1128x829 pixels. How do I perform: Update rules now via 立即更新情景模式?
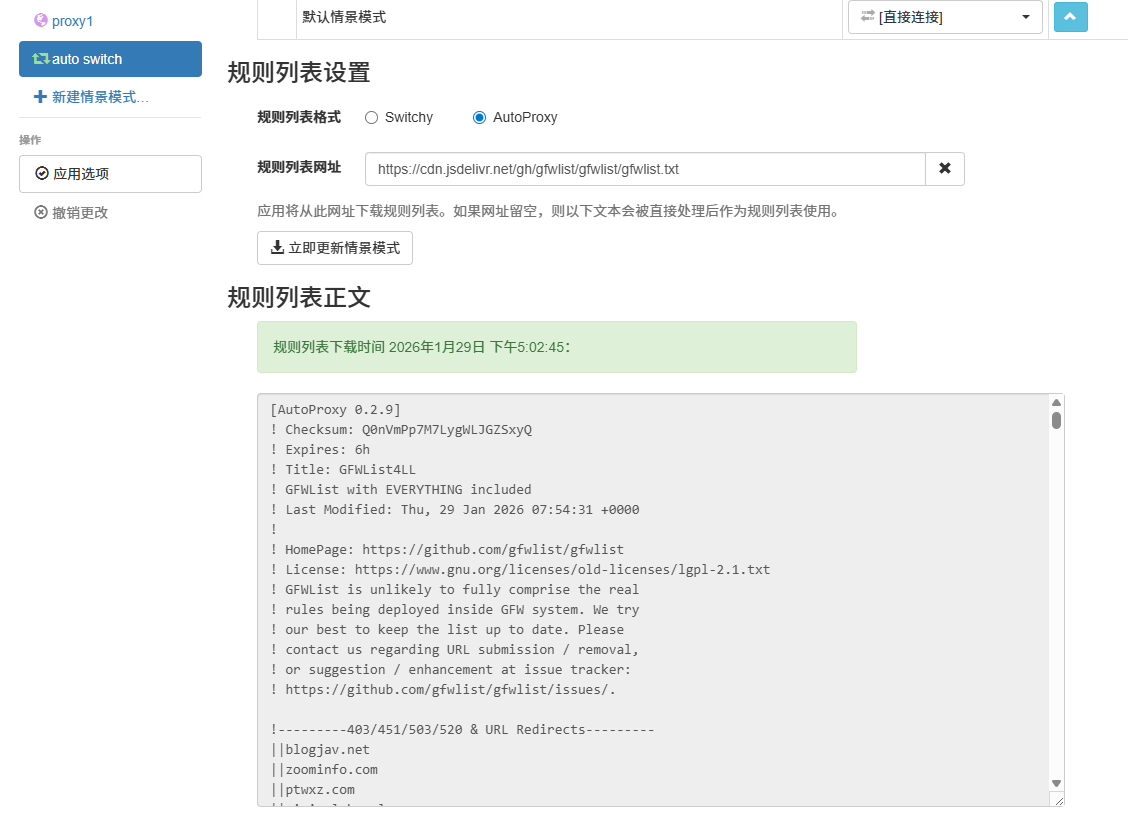[x=334, y=248]
